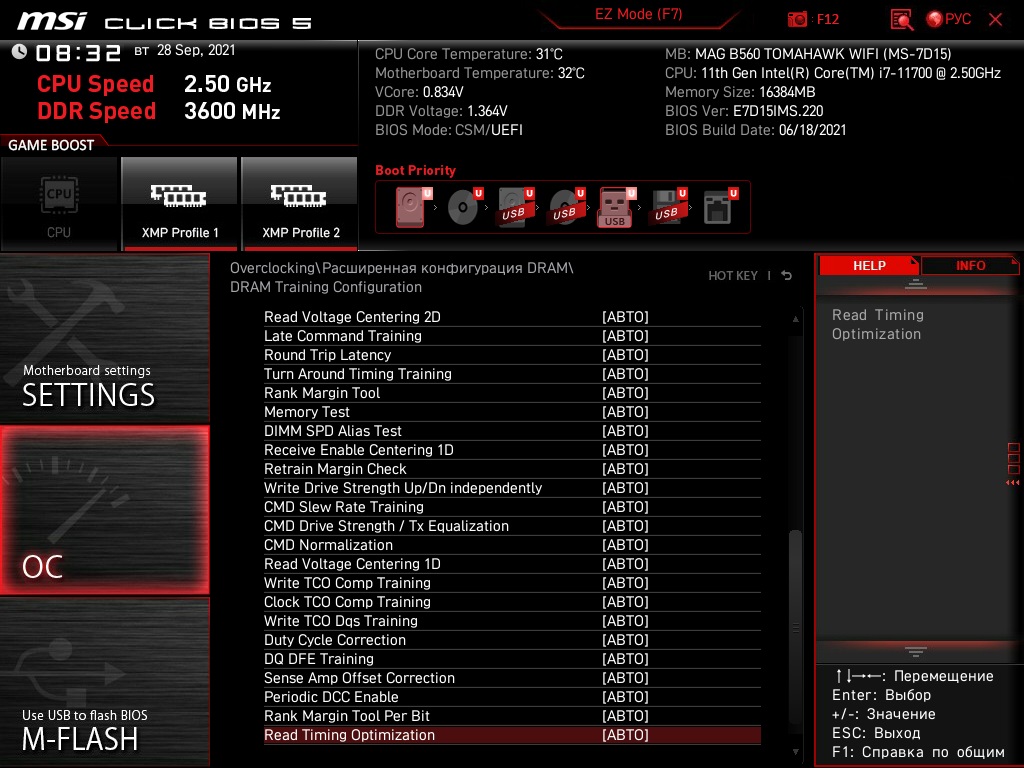
Task: Click the help panel bottom grip handle
Action: click(916, 651)
